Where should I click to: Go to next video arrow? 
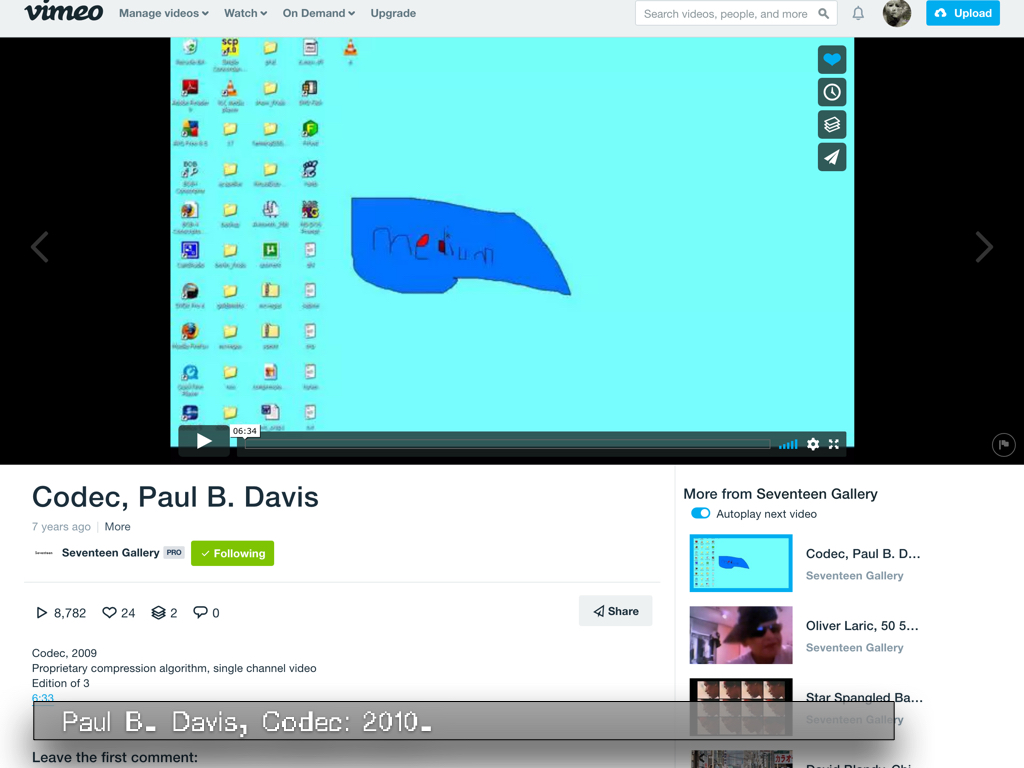coord(984,247)
